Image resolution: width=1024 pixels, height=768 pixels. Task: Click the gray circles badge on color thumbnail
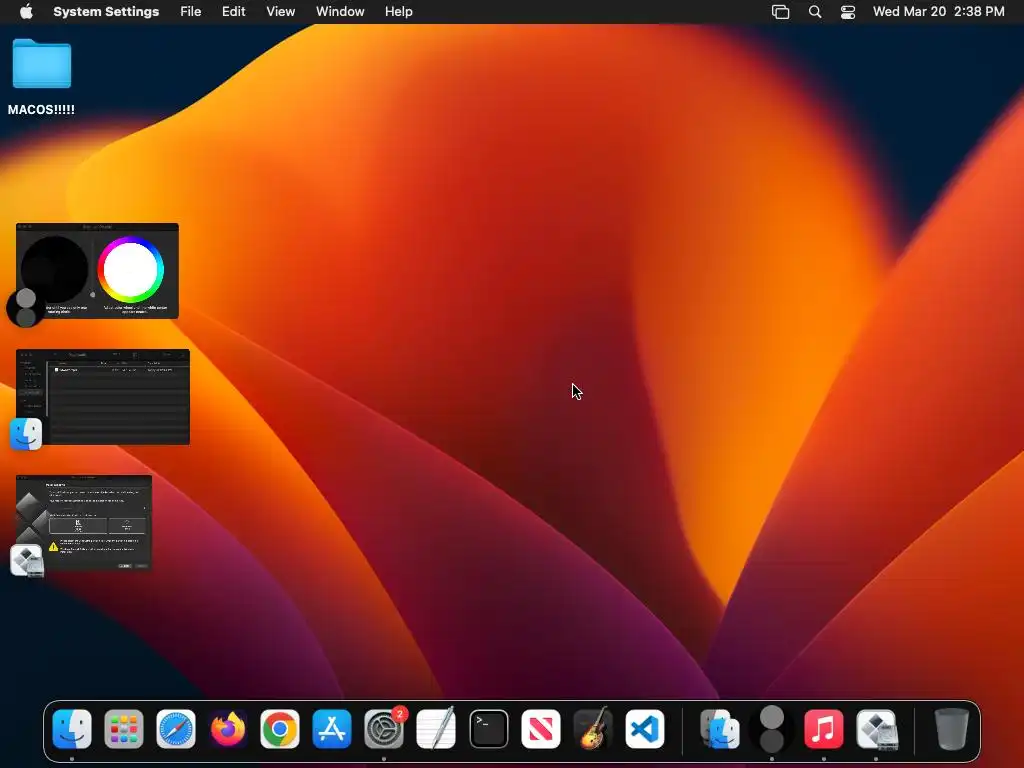pos(25,308)
